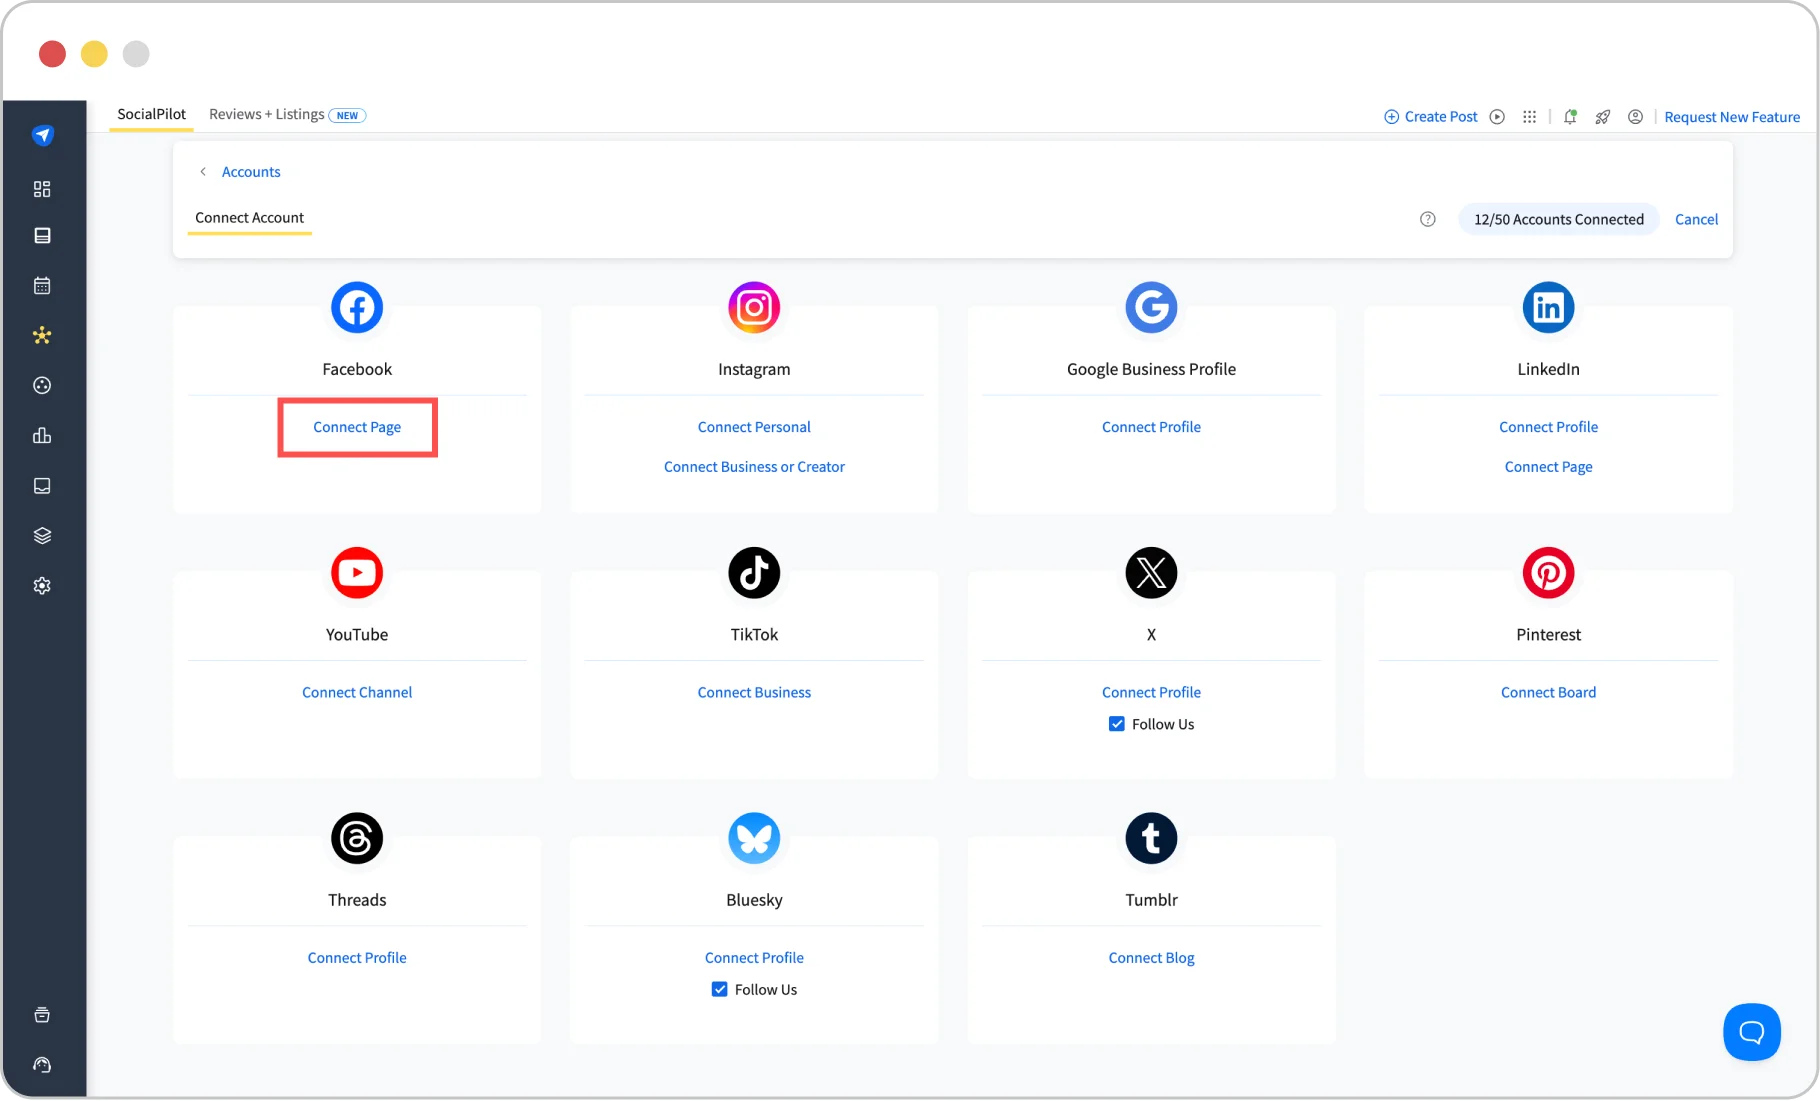This screenshot has height=1101, width=1820.
Task: Click the help question mark icon
Action: pyautogui.click(x=1427, y=219)
